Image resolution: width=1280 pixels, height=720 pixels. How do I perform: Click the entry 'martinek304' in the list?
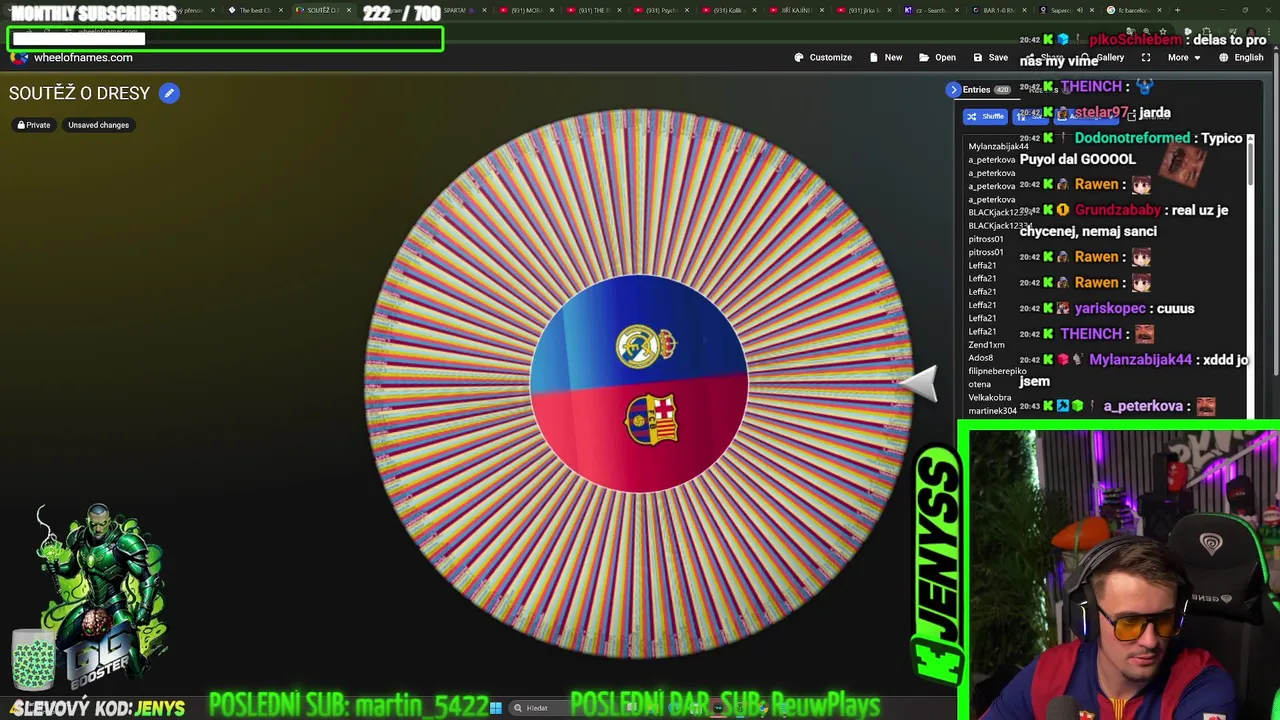[x=992, y=411]
